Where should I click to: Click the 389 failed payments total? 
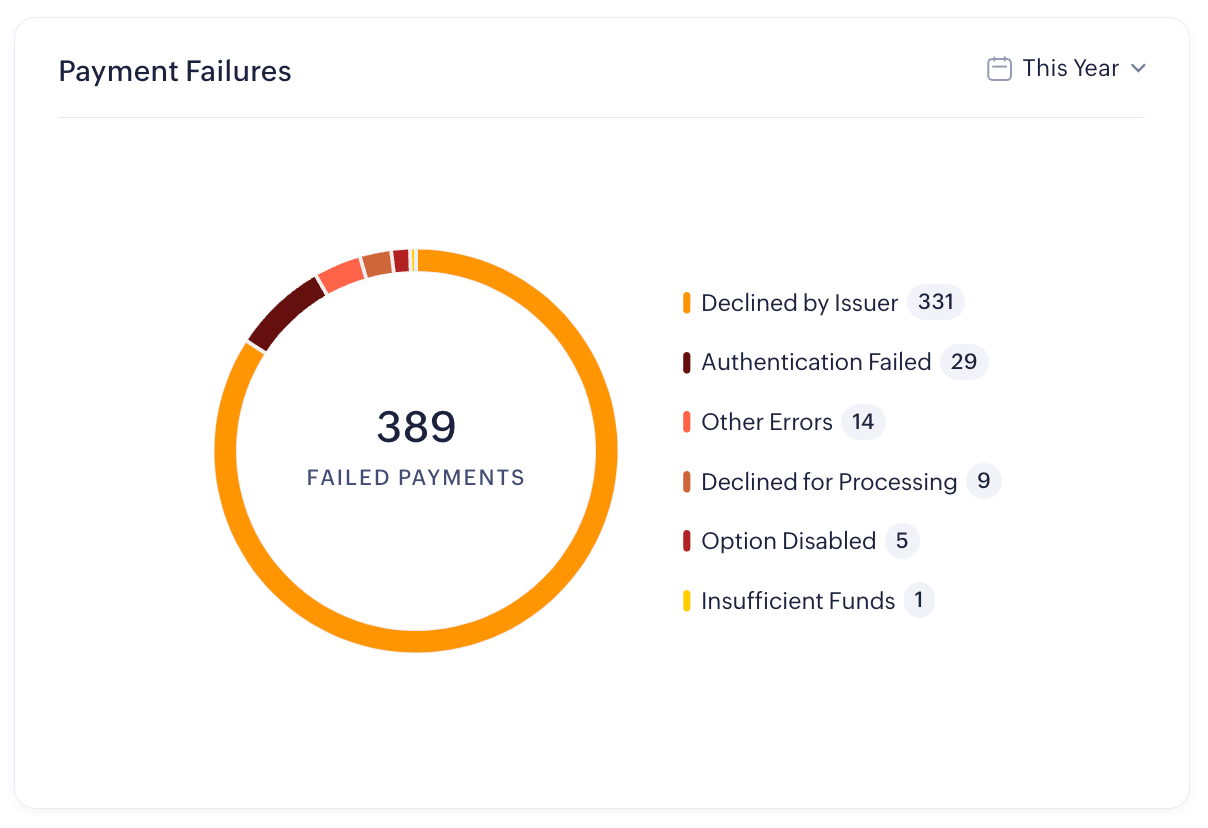click(416, 428)
